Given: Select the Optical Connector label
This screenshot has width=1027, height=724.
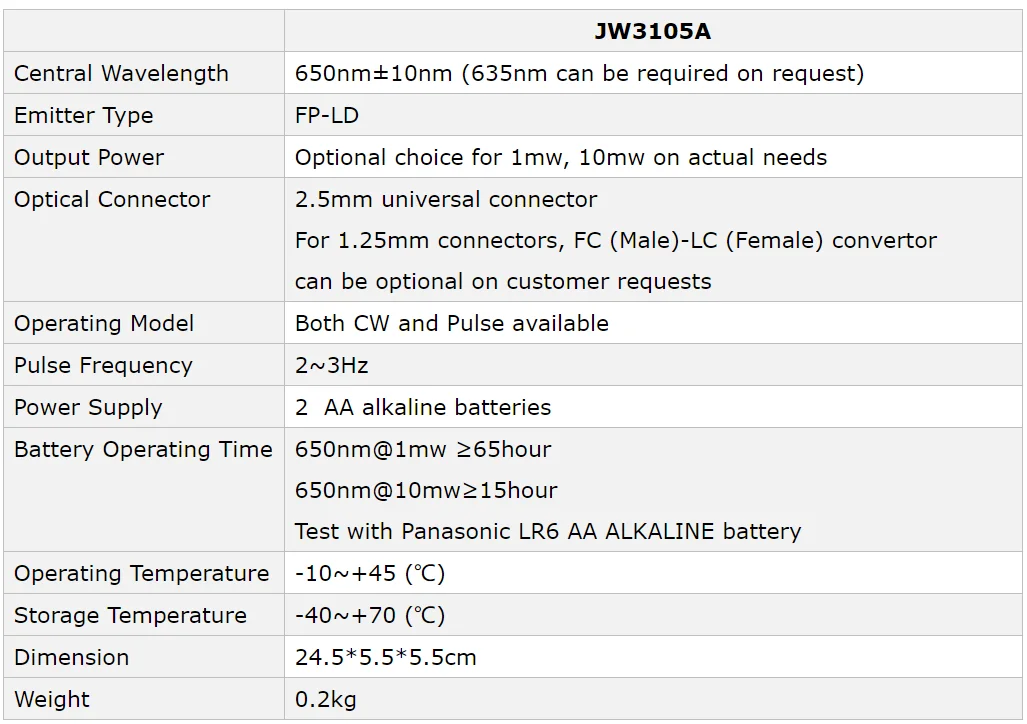Looking at the screenshot, I should (x=112, y=199).
